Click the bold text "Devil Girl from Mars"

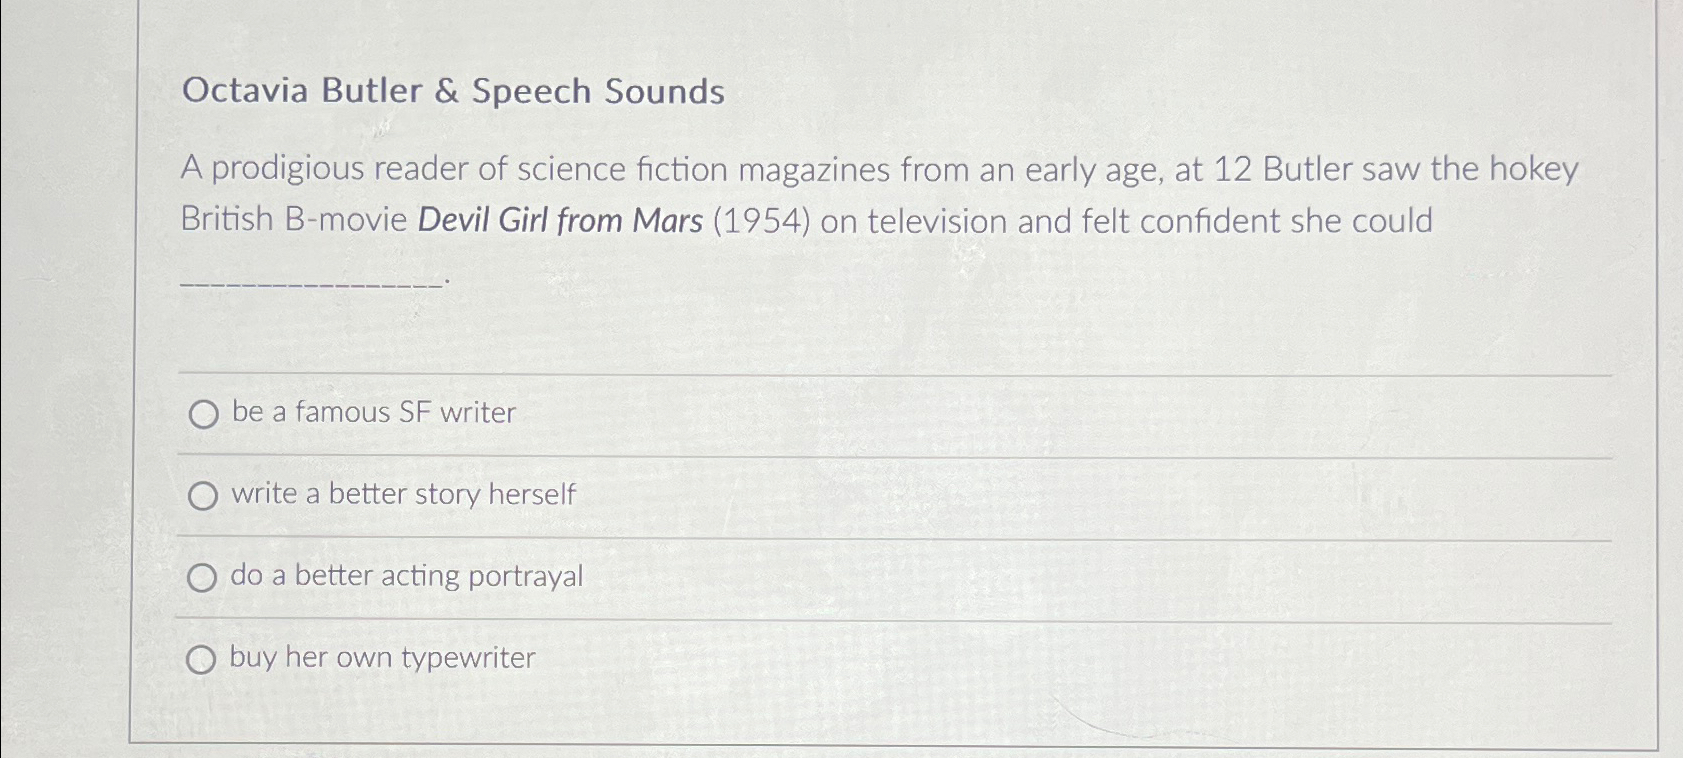point(557,222)
